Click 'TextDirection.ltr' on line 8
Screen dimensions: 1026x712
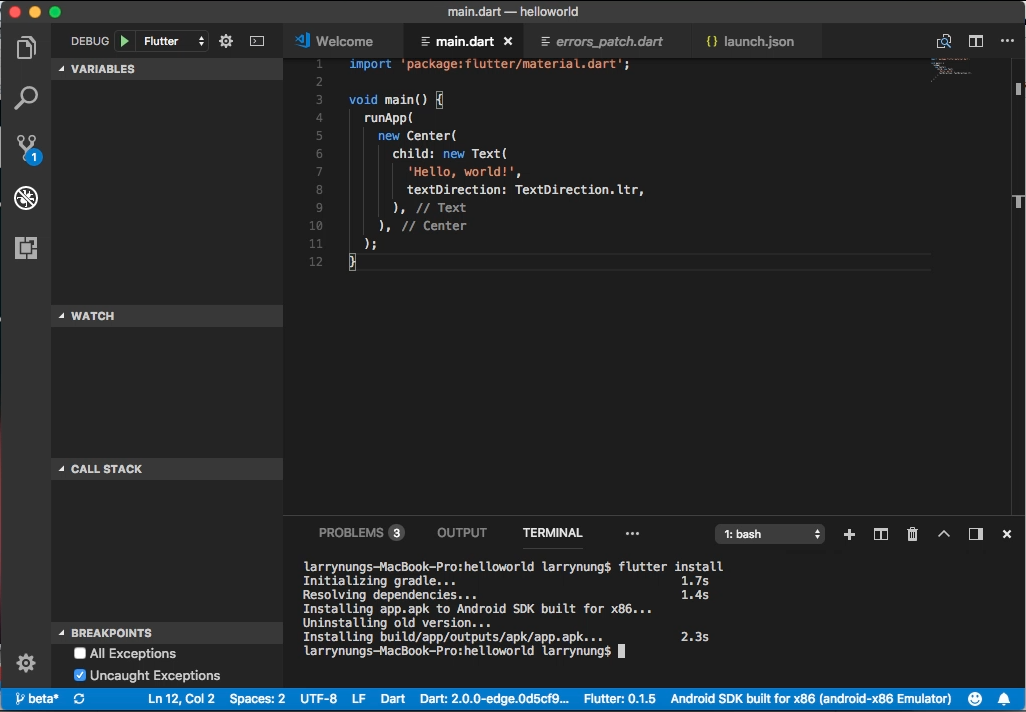tap(576, 190)
